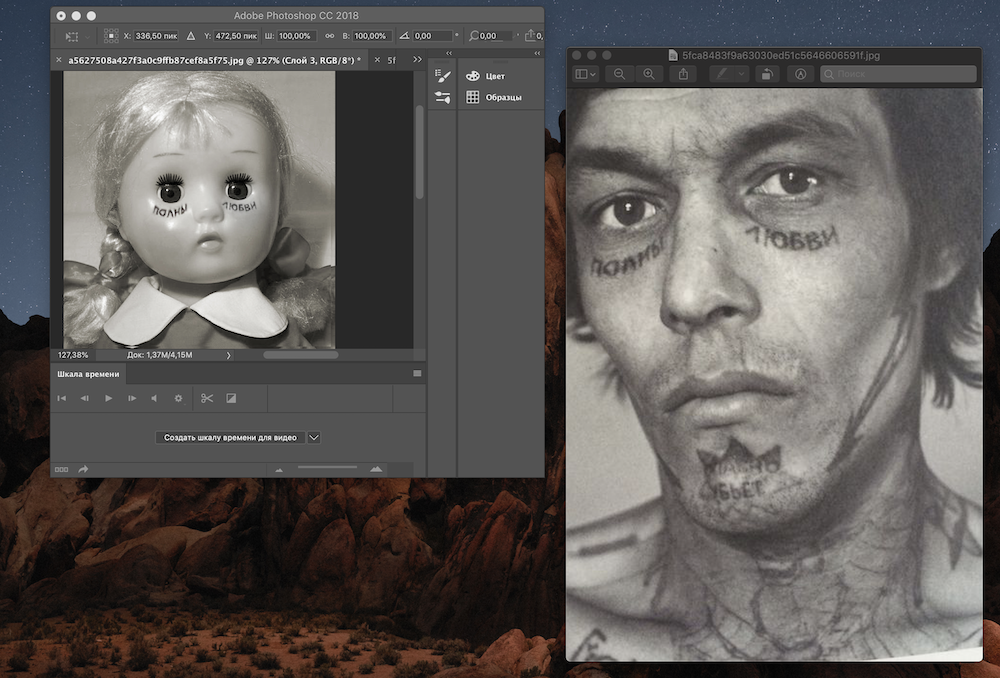
Task: Select the Шкала времени panel tab
Action: click(x=88, y=374)
